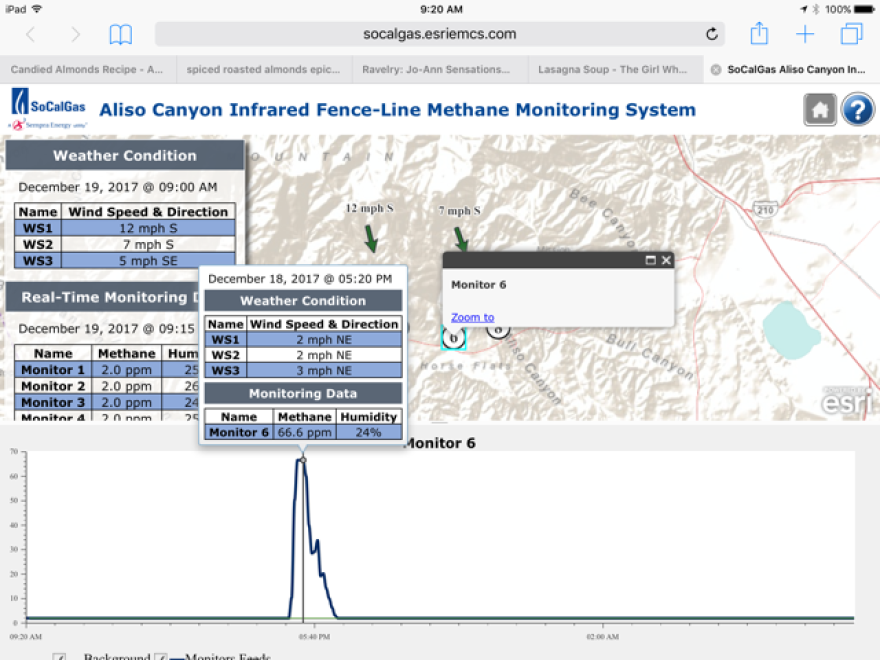The image size is (880, 660).
Task: Click the Monitor 6 circle marker on map
Action: [x=453, y=338]
